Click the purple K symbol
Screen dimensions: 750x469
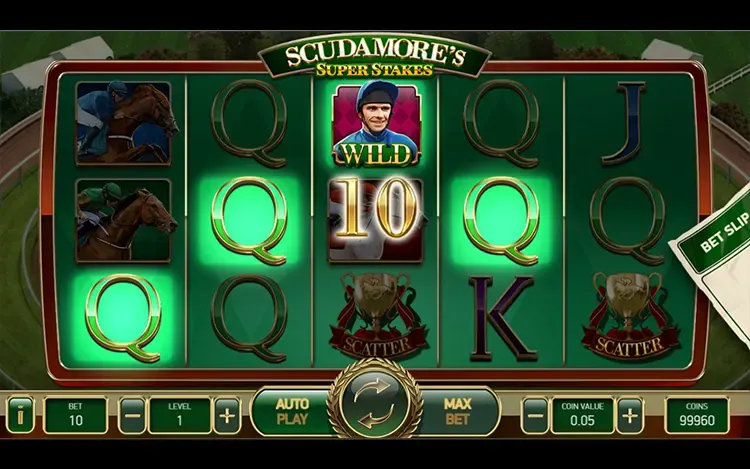coord(501,317)
